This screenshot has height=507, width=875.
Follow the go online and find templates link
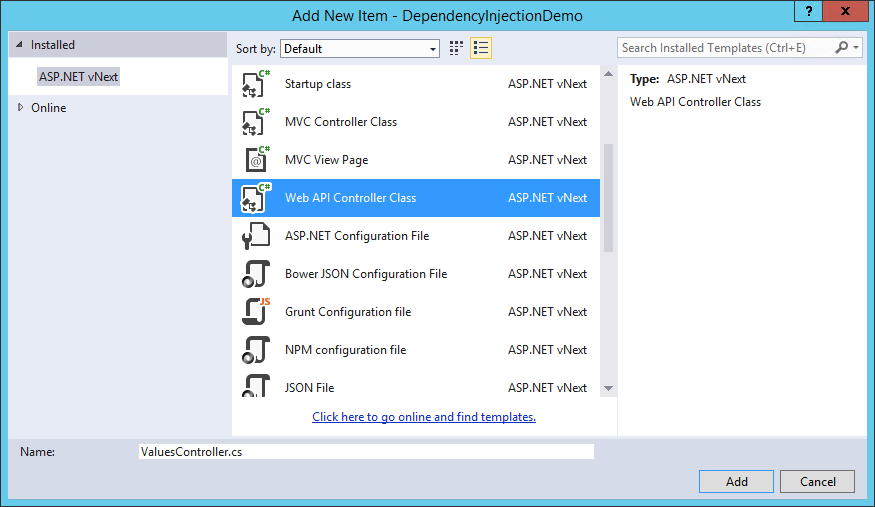424,417
